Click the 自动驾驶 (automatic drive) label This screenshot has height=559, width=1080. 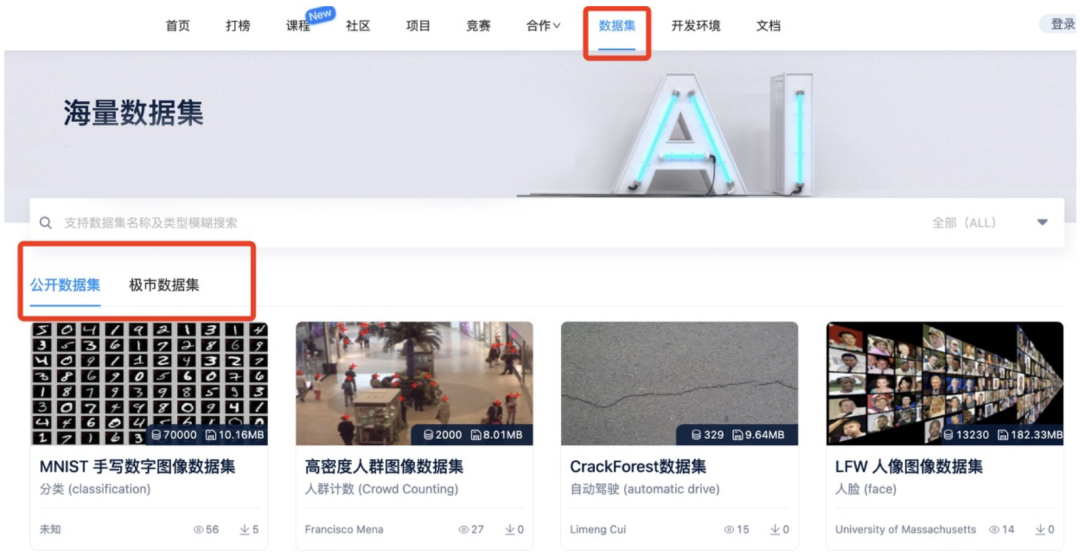point(645,489)
